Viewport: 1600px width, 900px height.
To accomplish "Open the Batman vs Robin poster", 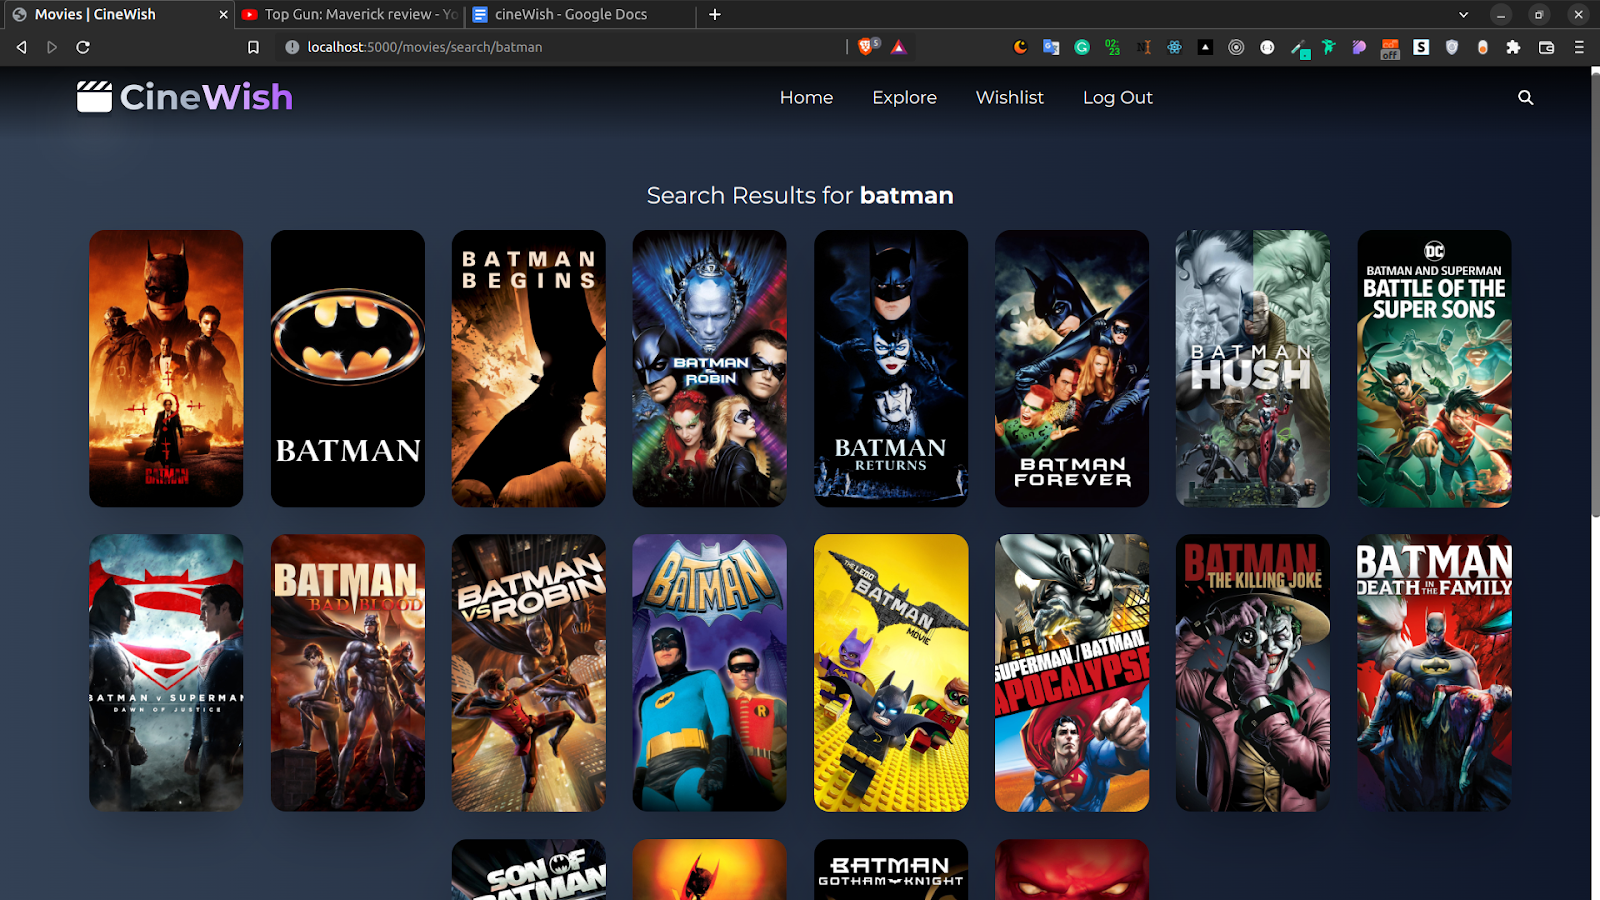I will point(529,673).
